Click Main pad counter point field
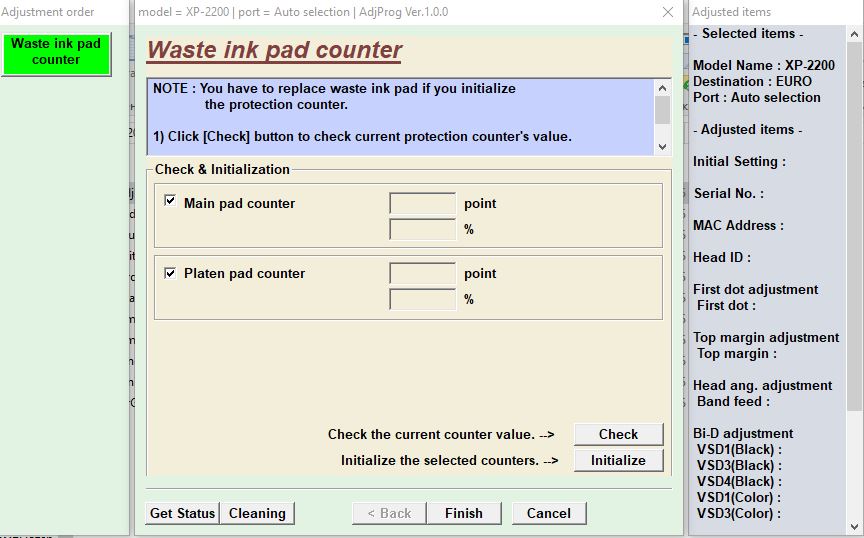The image size is (864, 538). click(x=422, y=204)
